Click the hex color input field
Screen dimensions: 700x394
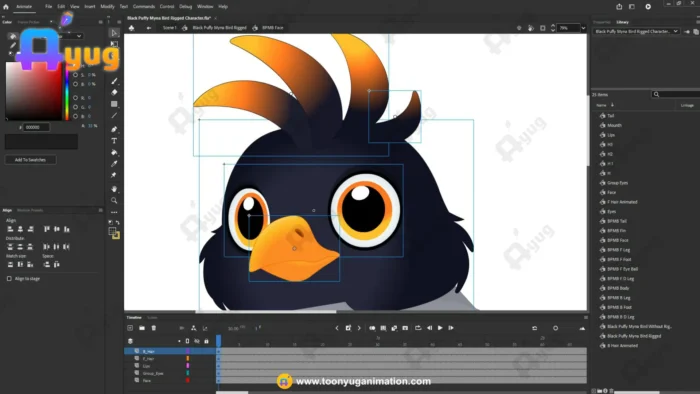[36, 128]
